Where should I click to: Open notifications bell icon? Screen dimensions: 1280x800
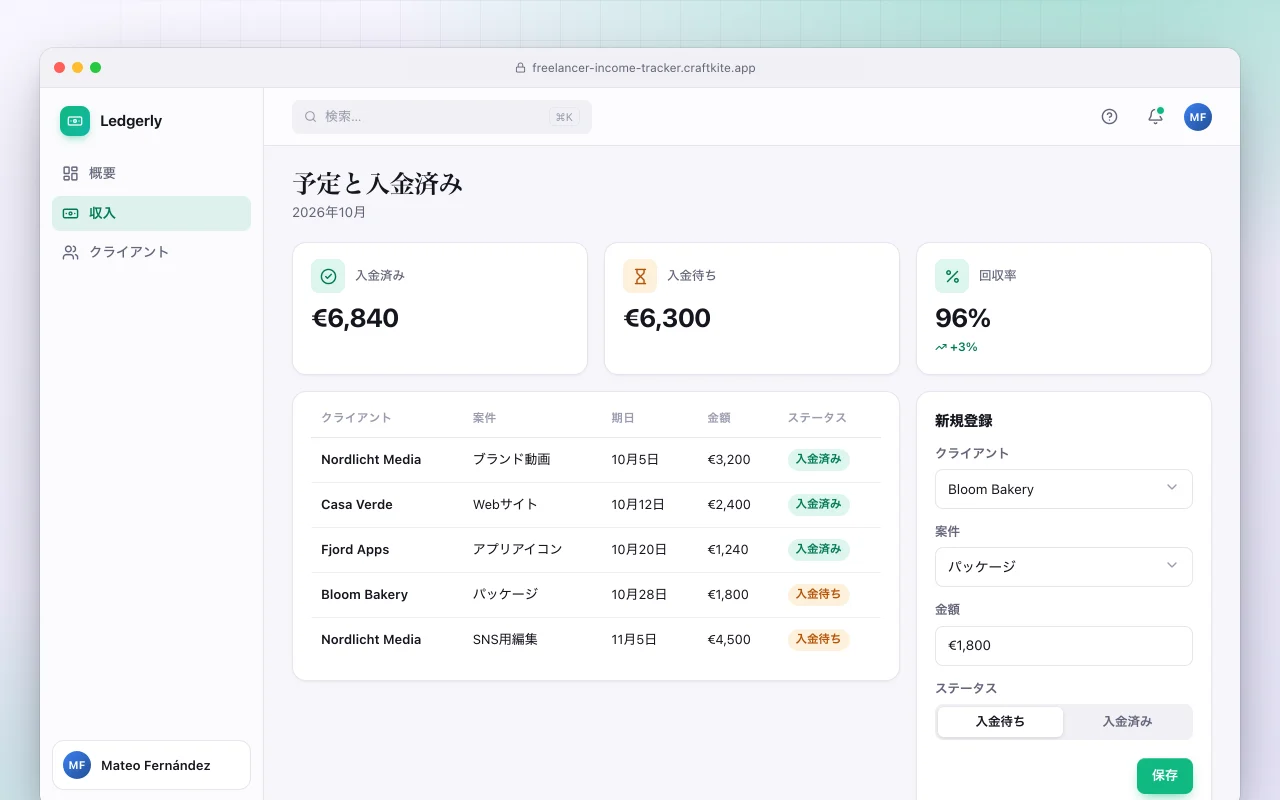[x=1155, y=117]
